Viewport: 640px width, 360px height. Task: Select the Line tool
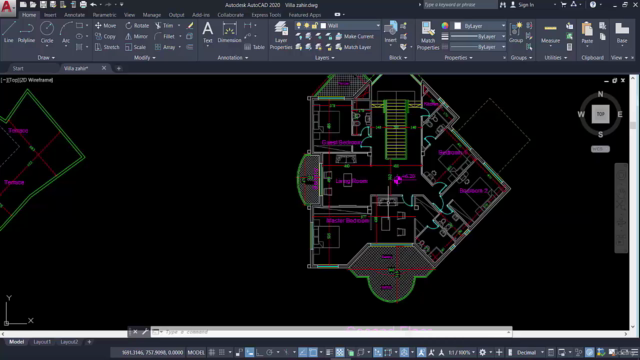(x=9, y=32)
